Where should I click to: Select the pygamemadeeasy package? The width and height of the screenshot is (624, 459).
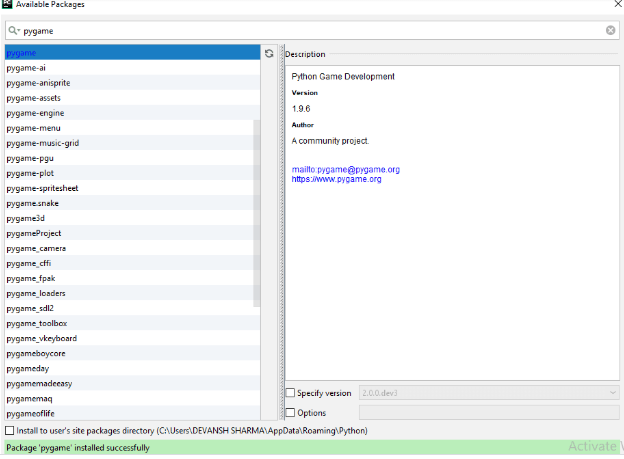pos(133,384)
